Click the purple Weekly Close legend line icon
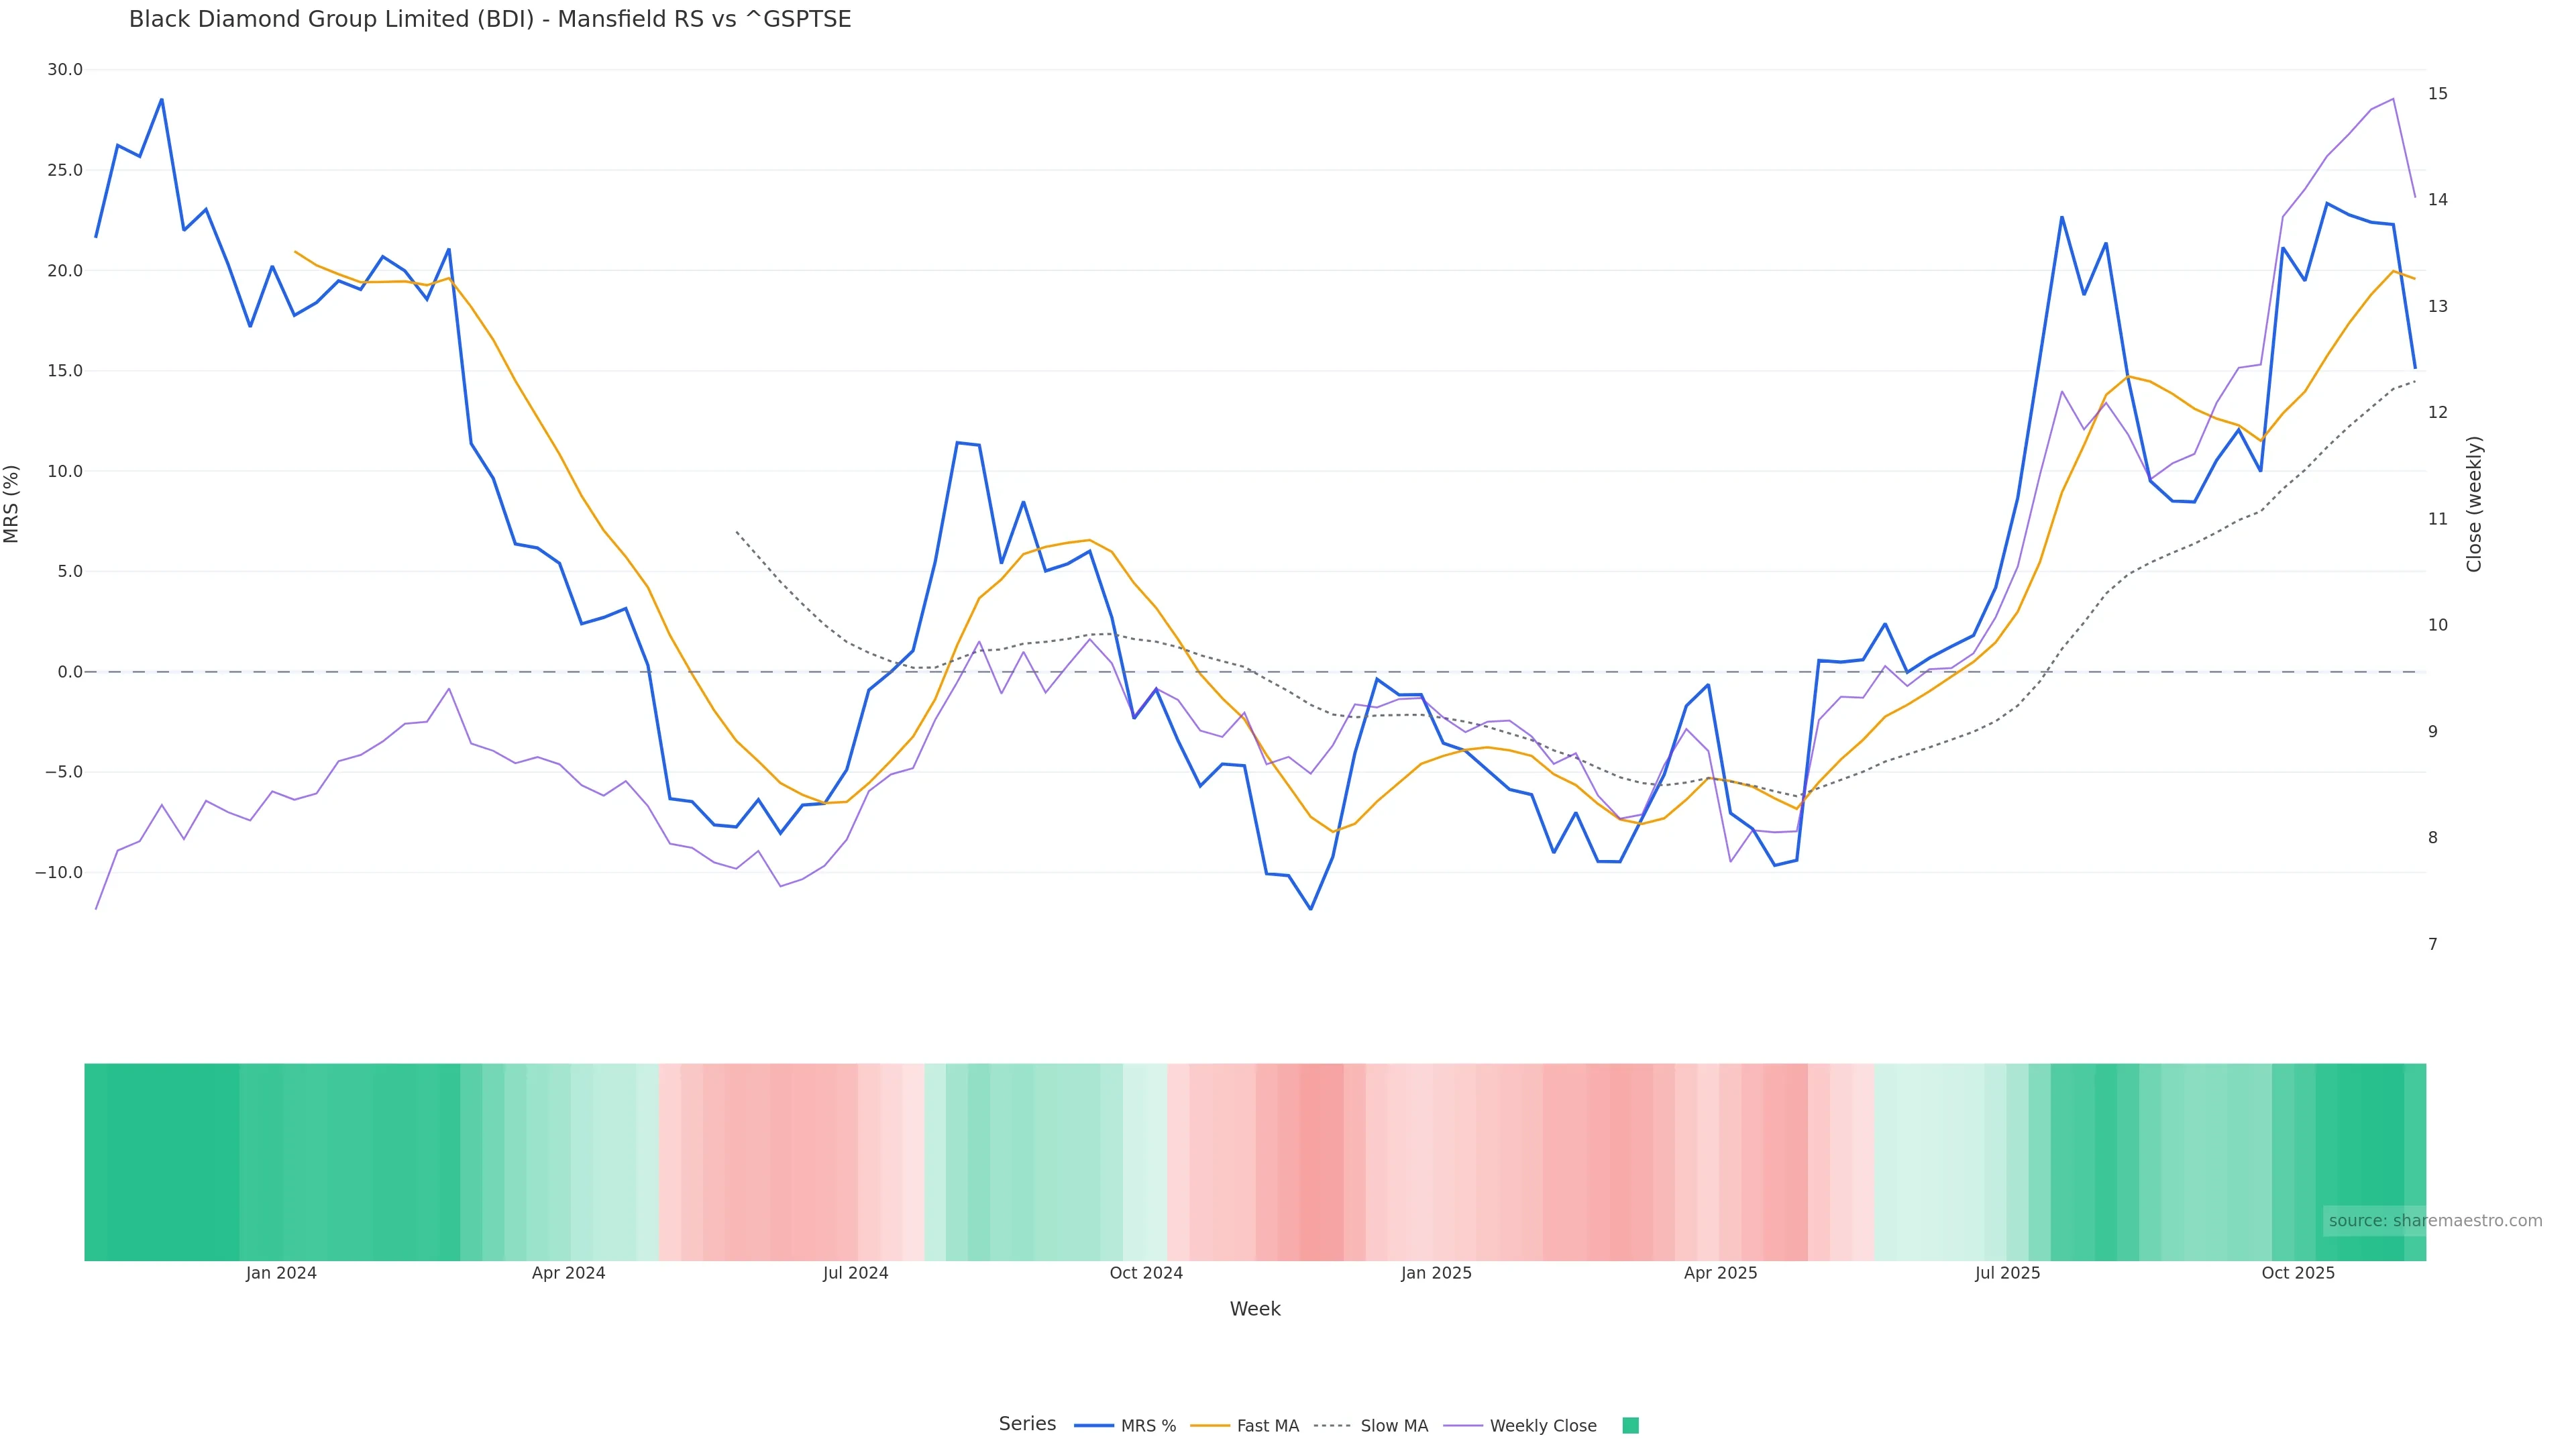Image resolution: width=2576 pixels, height=1449 pixels. (1463, 1426)
